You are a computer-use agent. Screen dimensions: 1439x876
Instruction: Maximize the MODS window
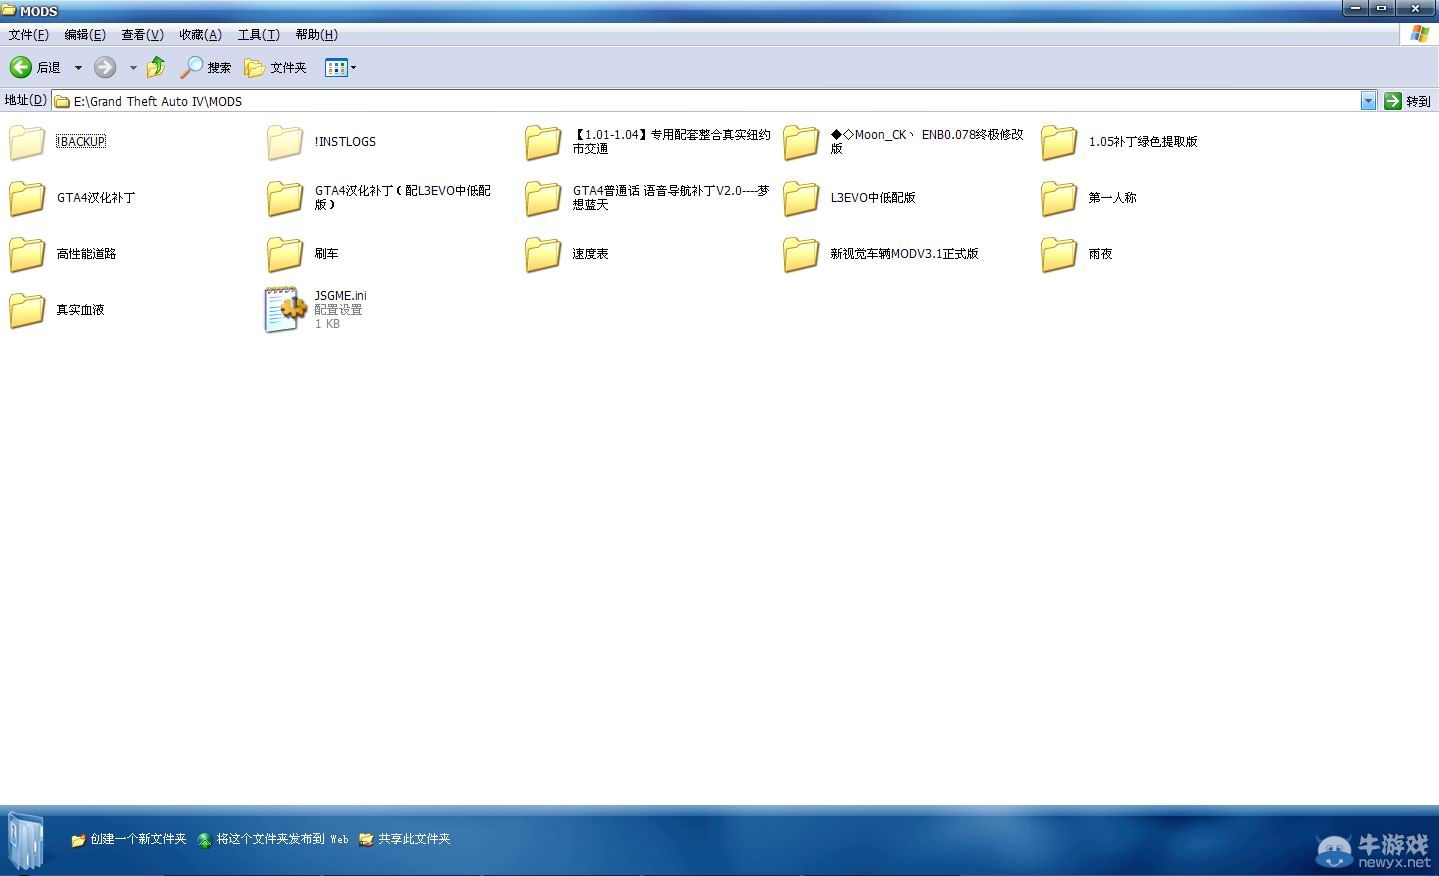tap(1383, 9)
